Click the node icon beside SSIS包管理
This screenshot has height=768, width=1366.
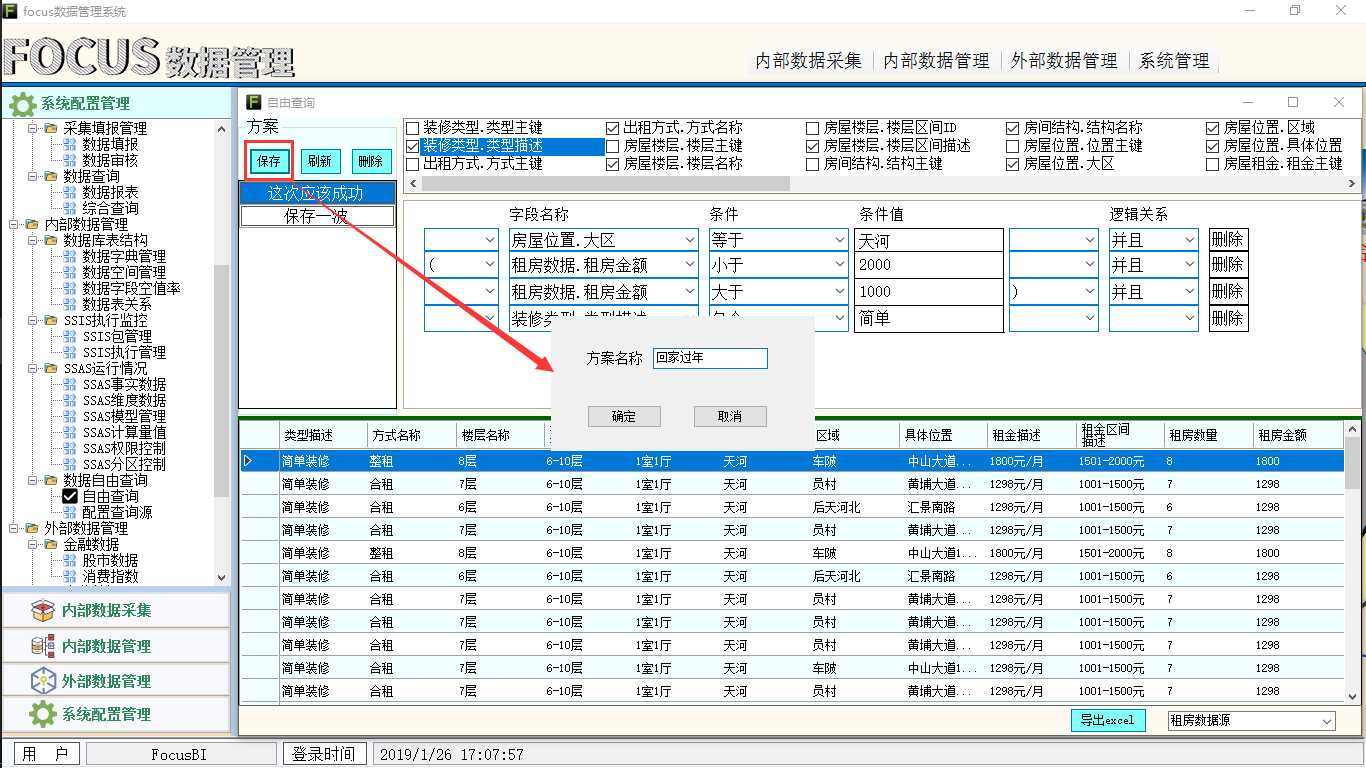70,336
